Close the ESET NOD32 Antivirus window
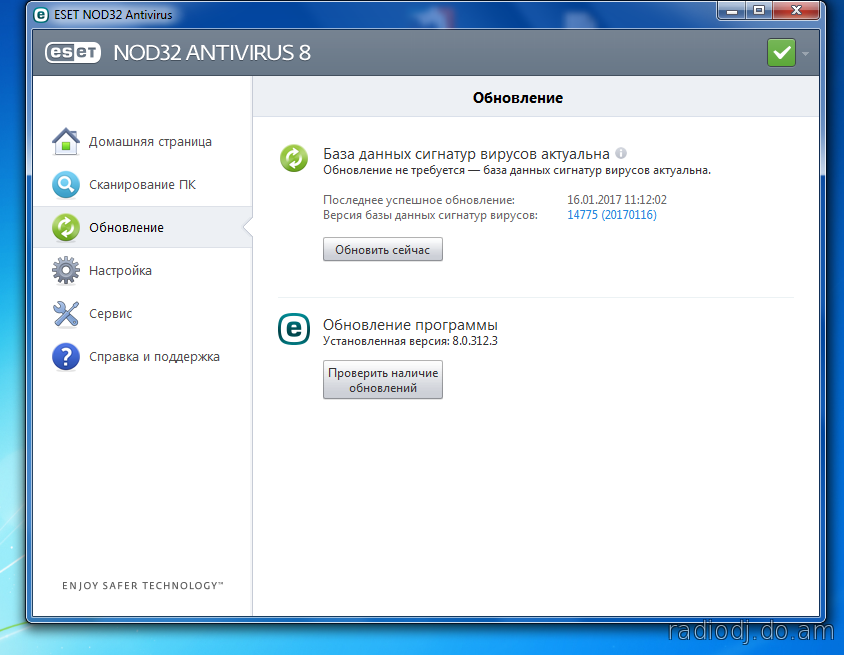Screen dimensions: 844x655 coord(797,11)
